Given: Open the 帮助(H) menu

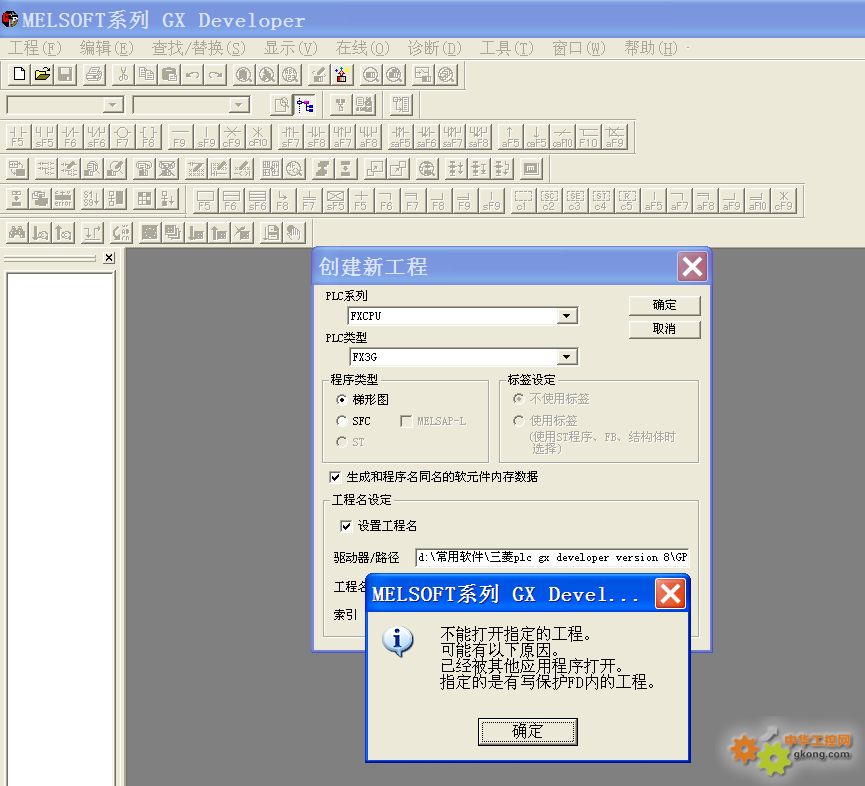Looking at the screenshot, I should [x=650, y=49].
